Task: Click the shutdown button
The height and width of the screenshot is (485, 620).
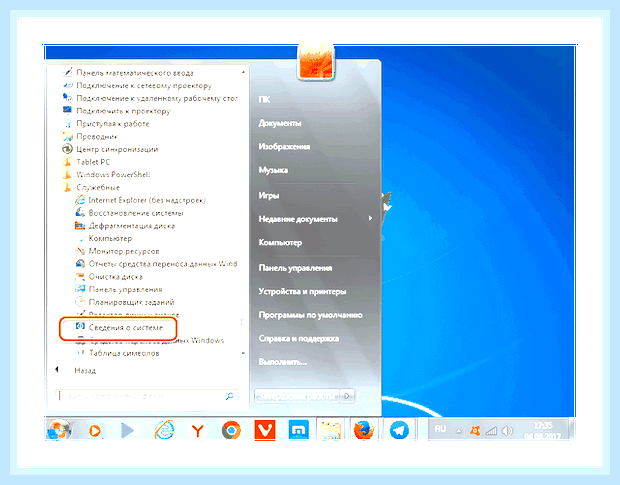Action: [297, 396]
